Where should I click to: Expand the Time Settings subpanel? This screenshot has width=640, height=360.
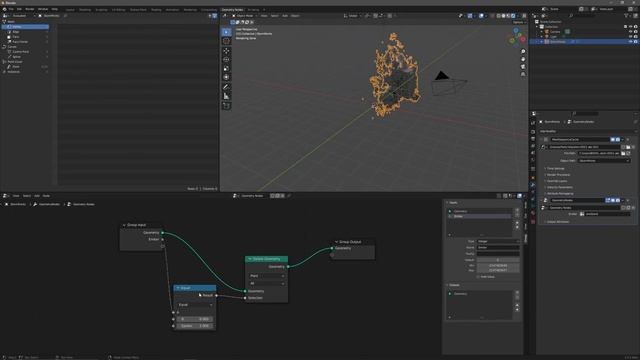(x=556, y=169)
